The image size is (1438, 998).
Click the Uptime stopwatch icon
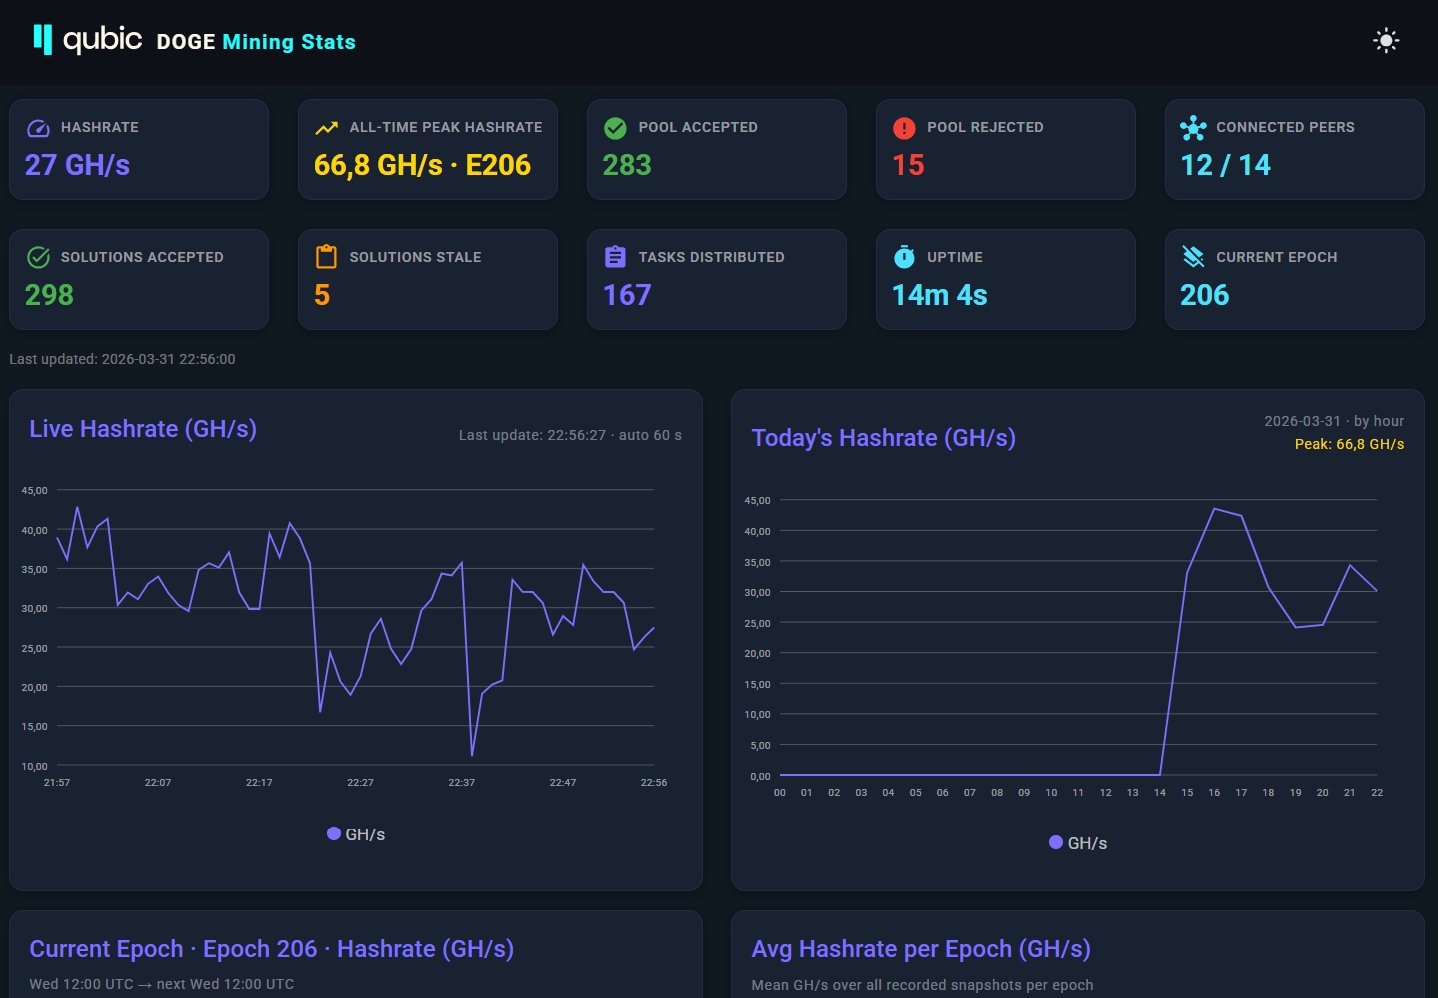coord(904,257)
